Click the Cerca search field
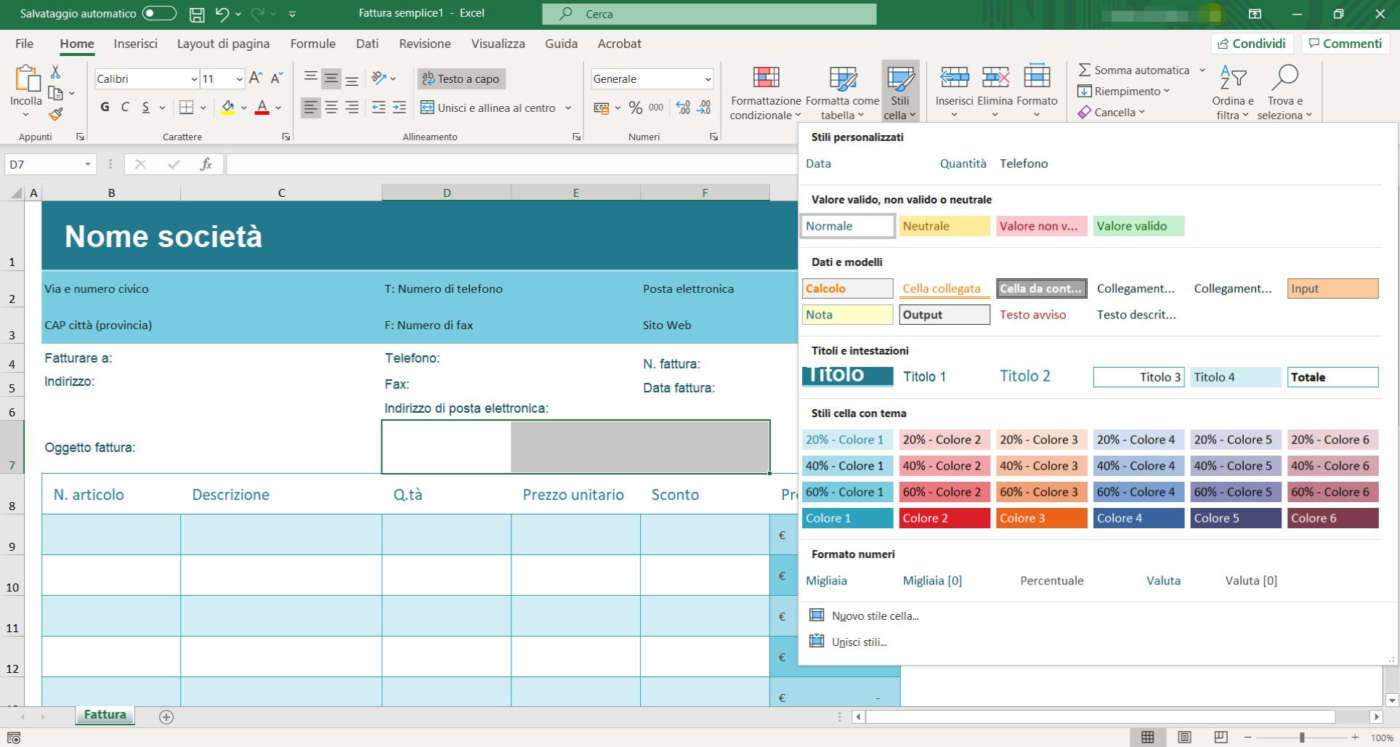The image size is (1400, 747). [709, 14]
